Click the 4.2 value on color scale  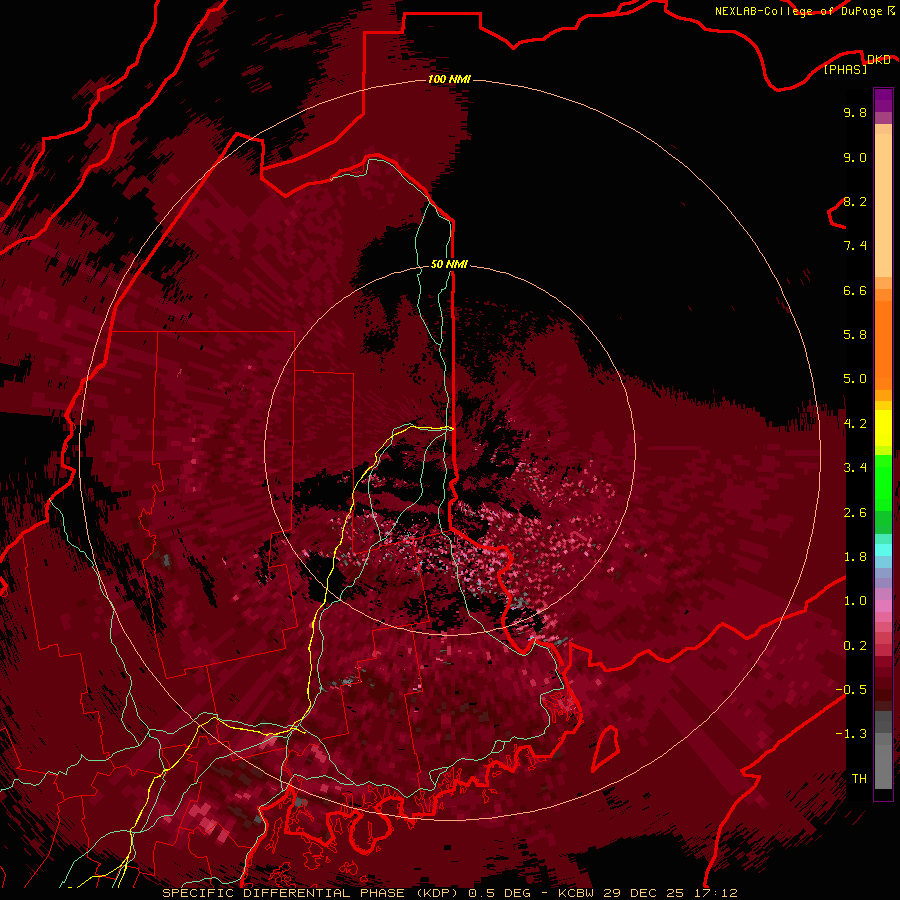tap(855, 424)
